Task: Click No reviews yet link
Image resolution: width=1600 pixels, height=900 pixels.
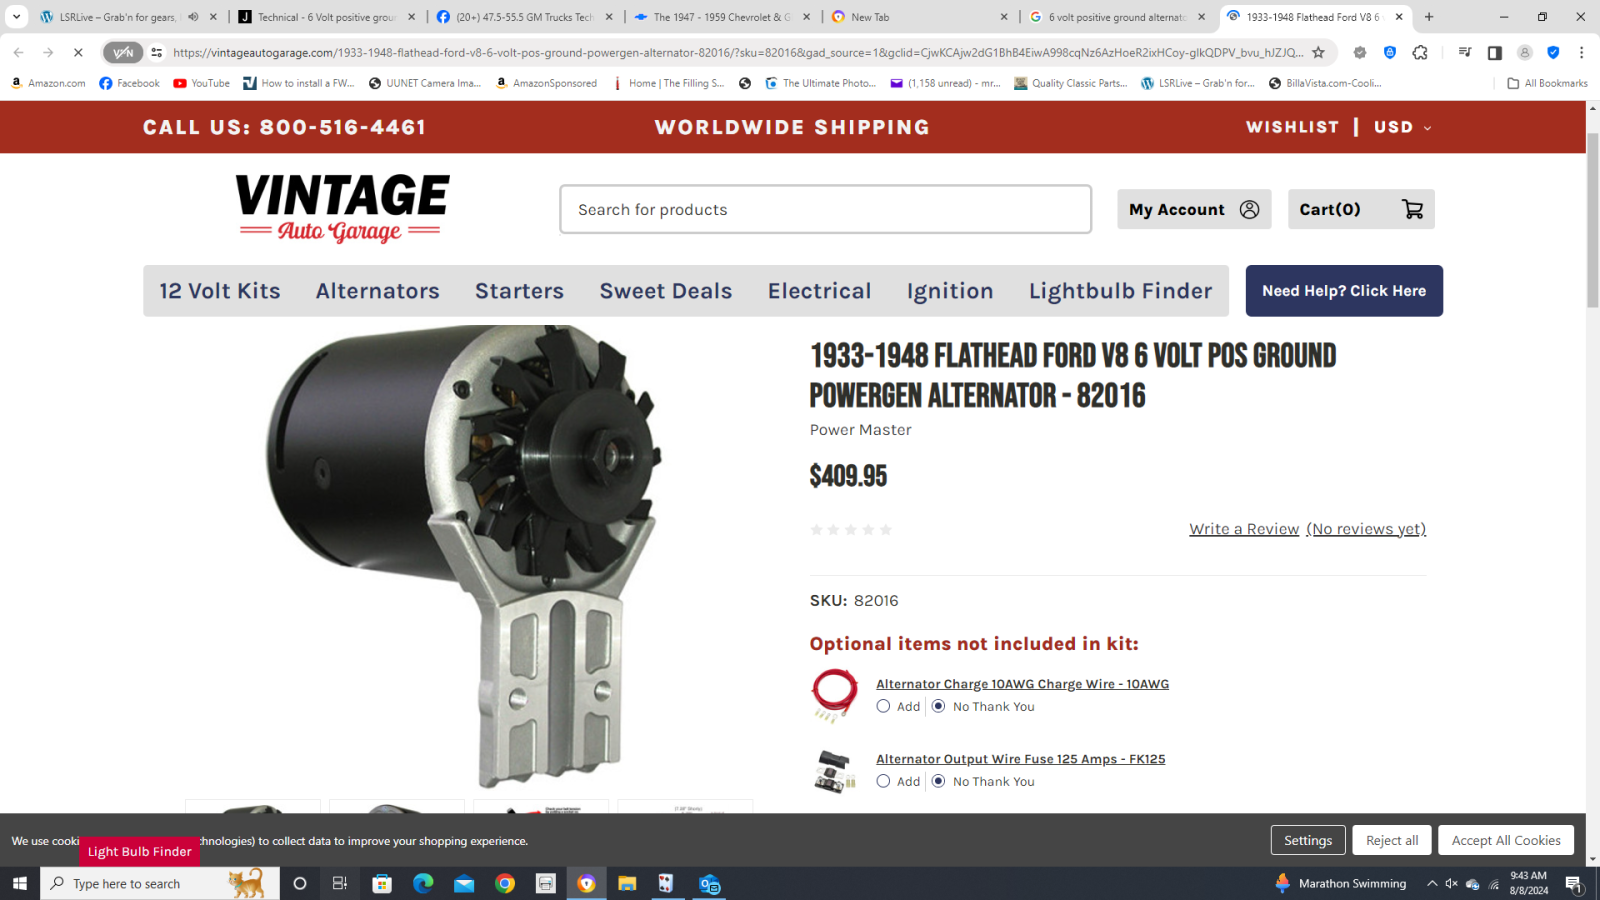Action: [x=1366, y=529]
